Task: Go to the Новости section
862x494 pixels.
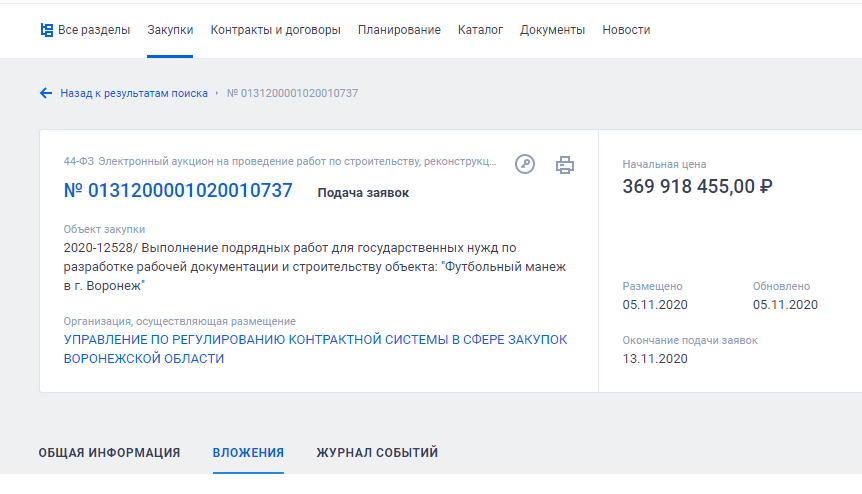Action: tap(626, 30)
